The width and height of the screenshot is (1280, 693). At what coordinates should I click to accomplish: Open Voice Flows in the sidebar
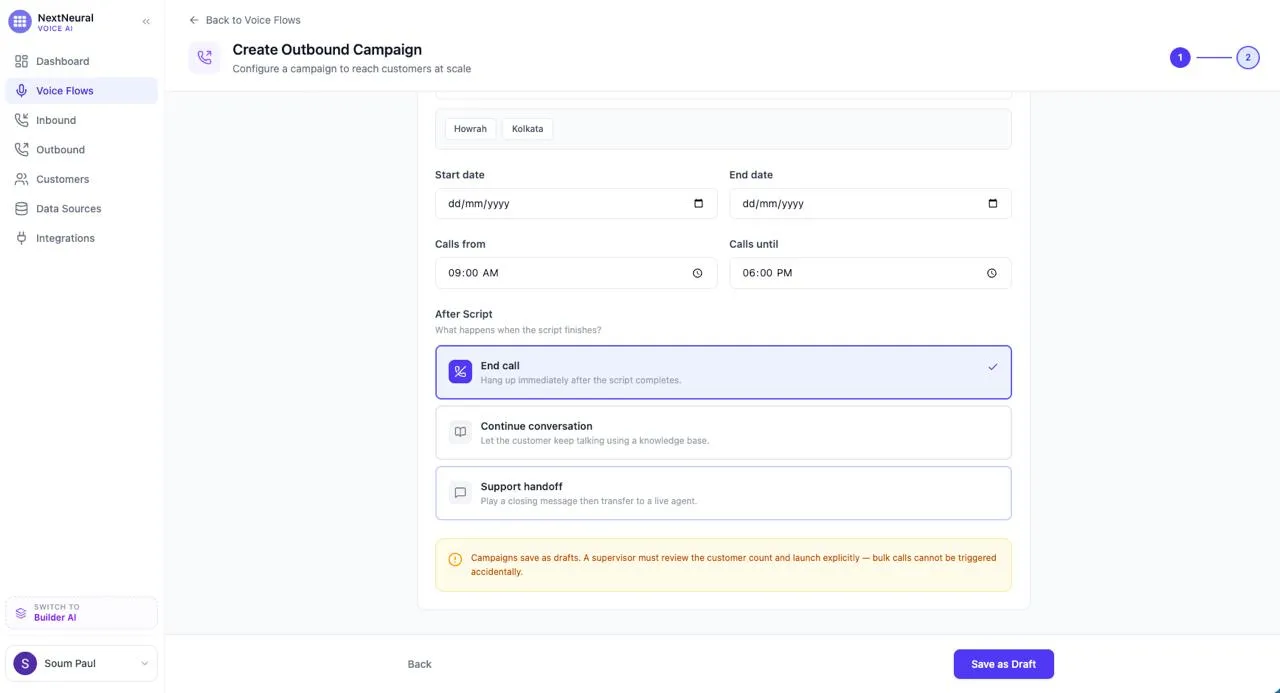[x=81, y=91]
